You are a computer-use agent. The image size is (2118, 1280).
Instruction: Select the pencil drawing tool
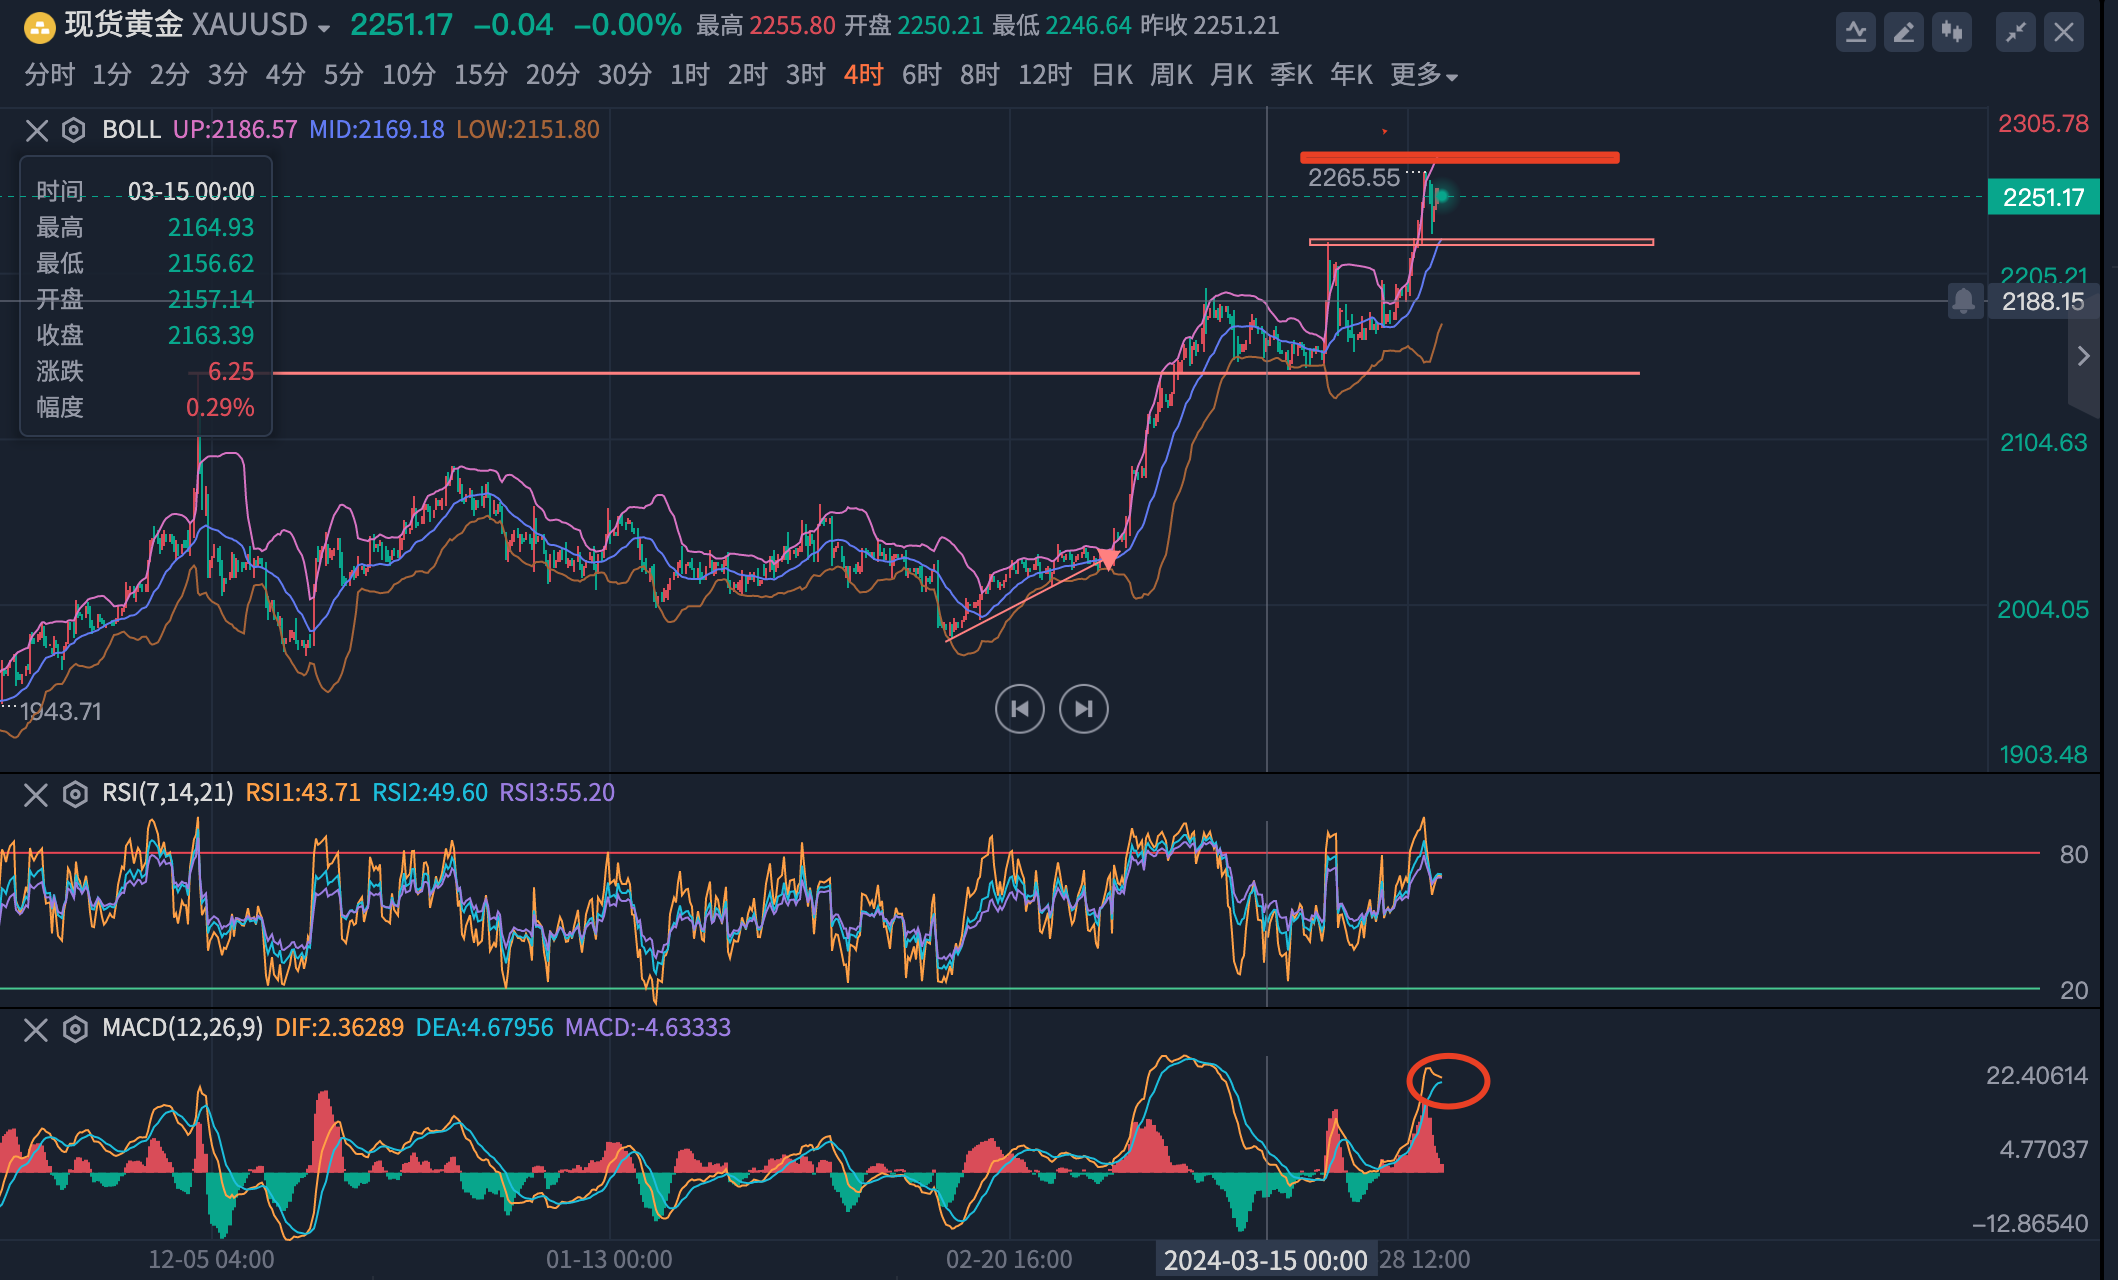tap(1903, 32)
